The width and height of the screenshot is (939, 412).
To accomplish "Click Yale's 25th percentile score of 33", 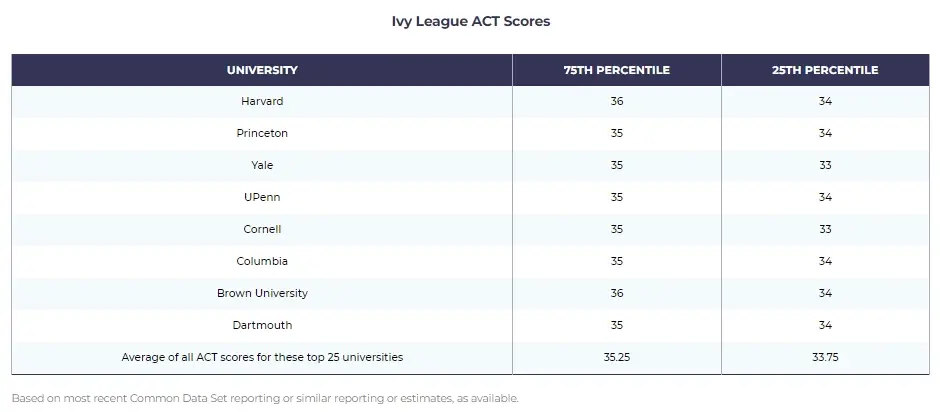I will click(x=824, y=166).
